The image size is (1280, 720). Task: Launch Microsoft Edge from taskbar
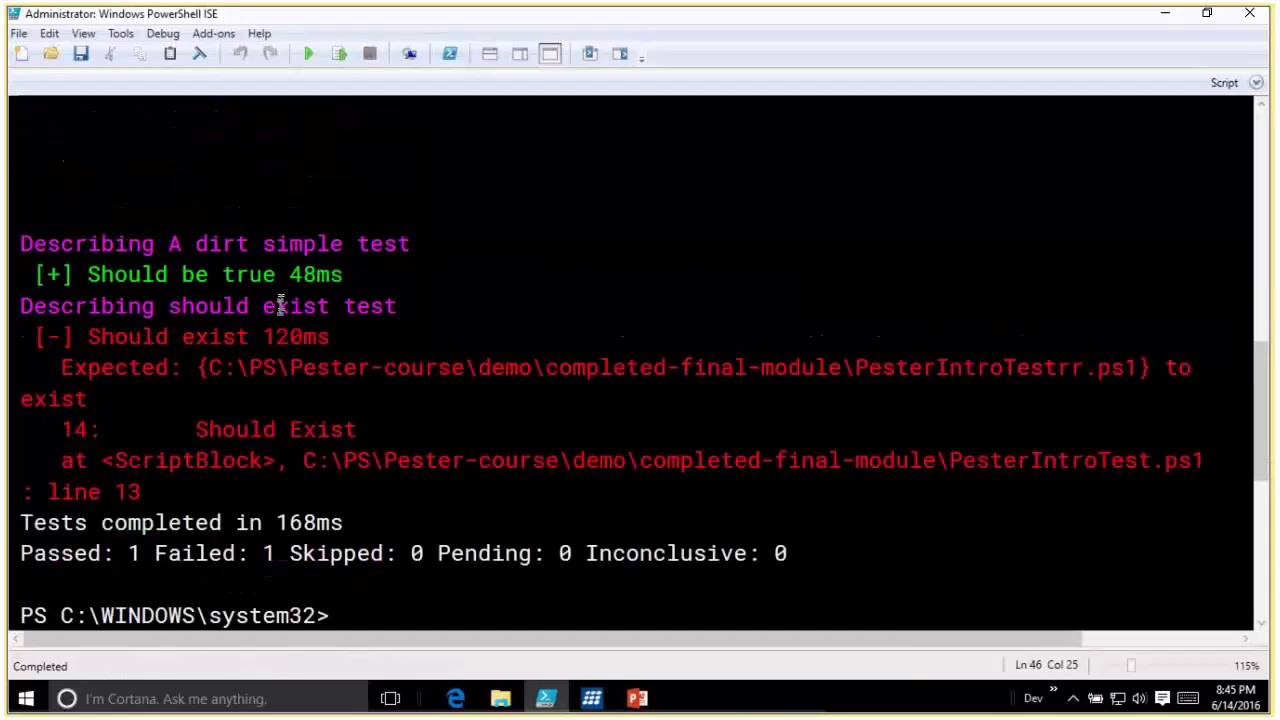pyautogui.click(x=455, y=698)
